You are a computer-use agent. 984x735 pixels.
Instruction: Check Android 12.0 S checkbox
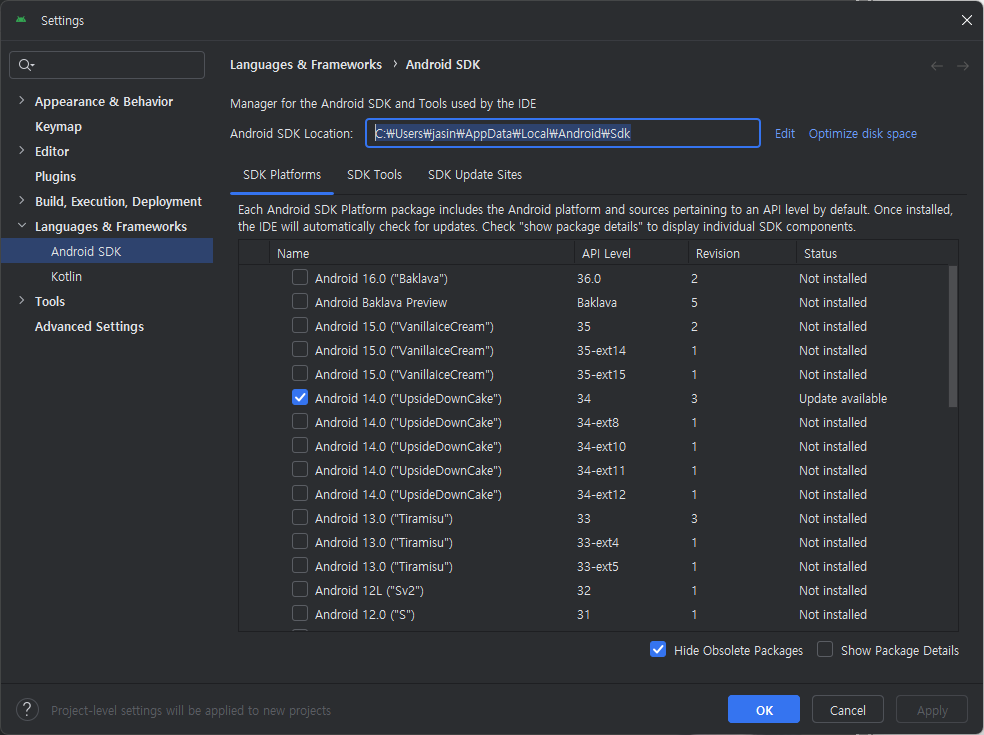coord(300,614)
